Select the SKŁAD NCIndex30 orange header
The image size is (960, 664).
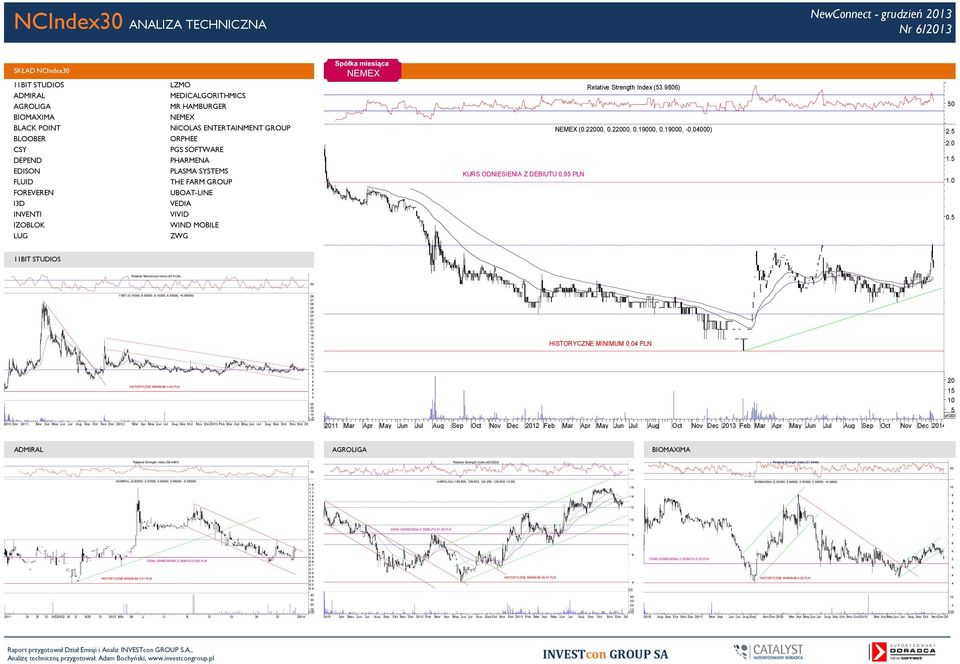pyautogui.click(x=159, y=71)
